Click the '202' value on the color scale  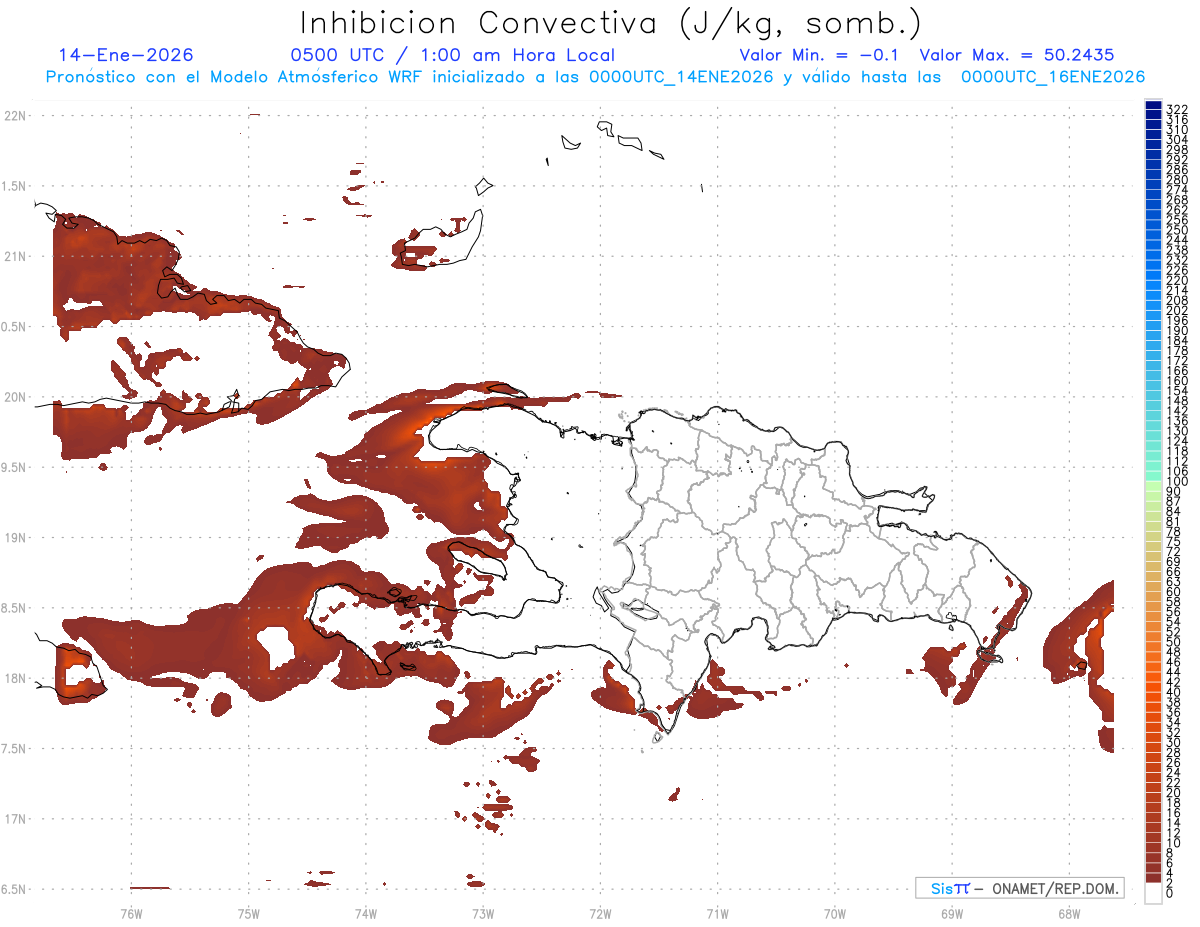[x=1177, y=310]
